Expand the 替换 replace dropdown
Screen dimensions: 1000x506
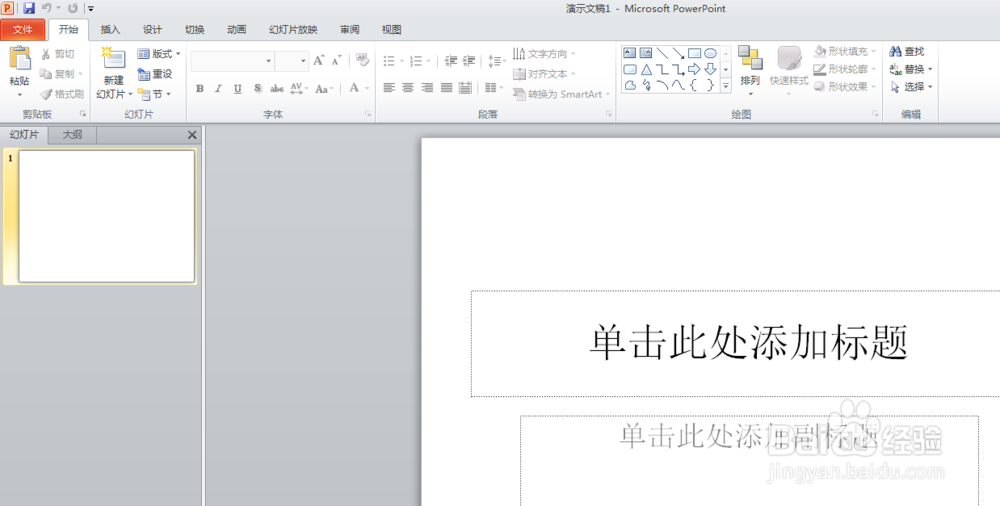click(x=930, y=69)
